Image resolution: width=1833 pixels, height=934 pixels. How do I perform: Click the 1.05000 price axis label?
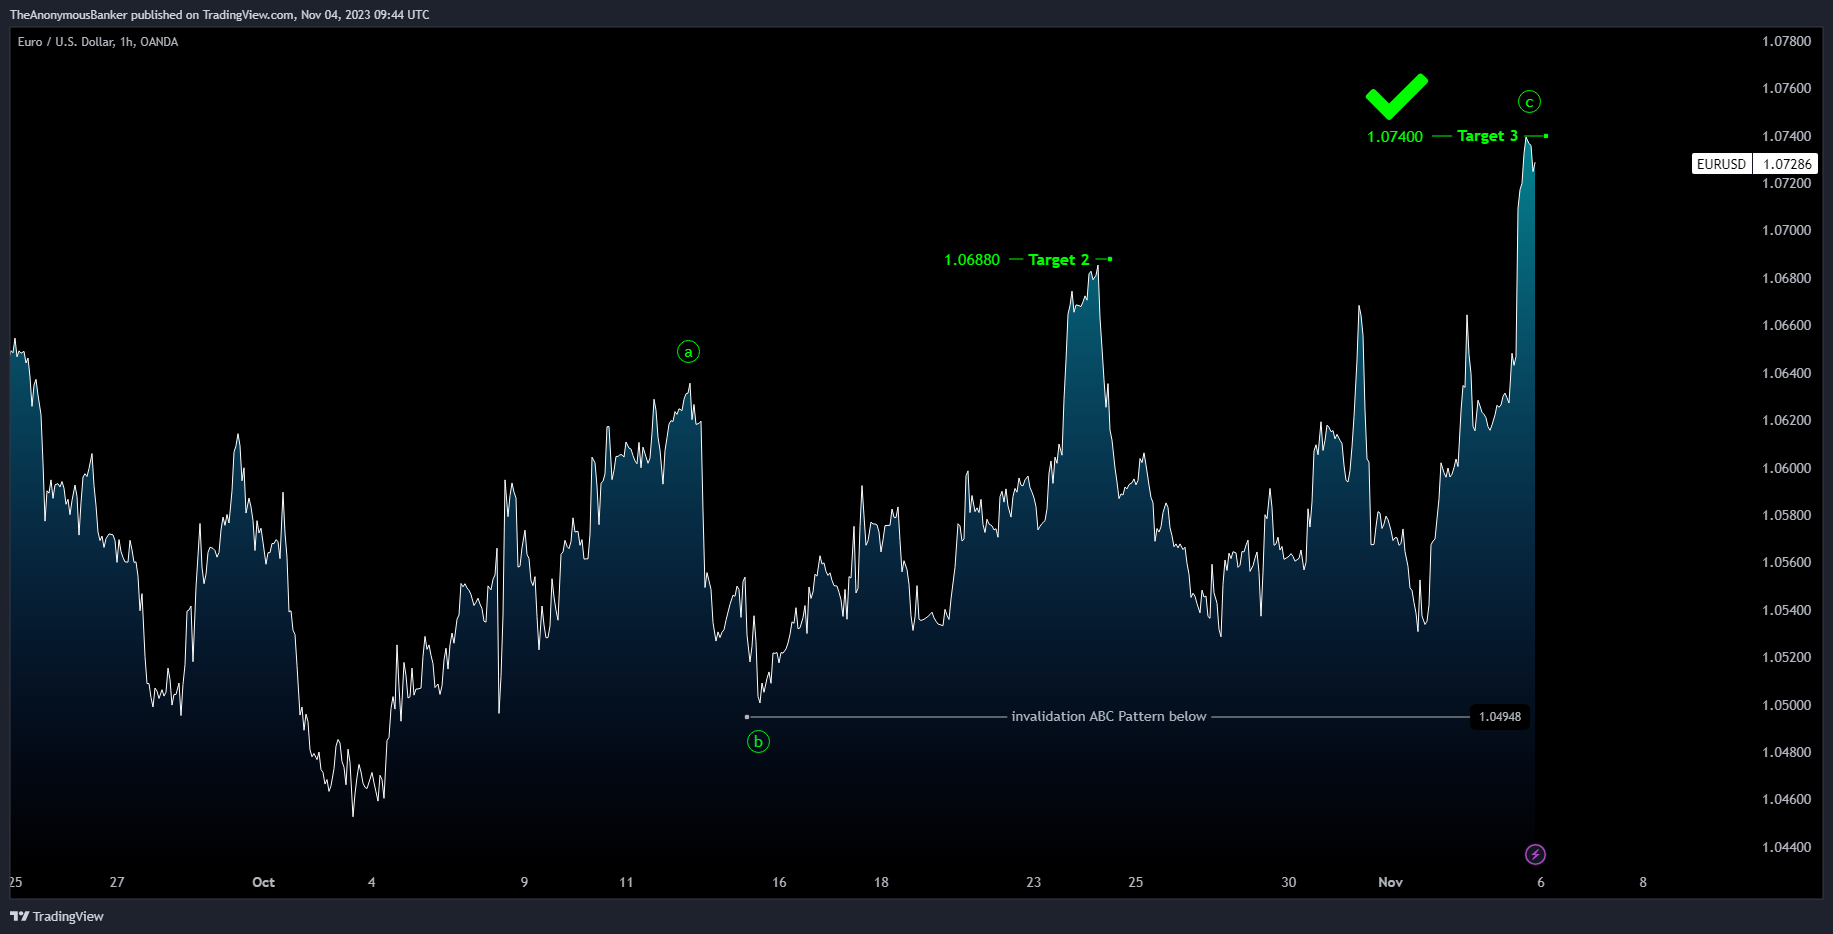coord(1786,705)
